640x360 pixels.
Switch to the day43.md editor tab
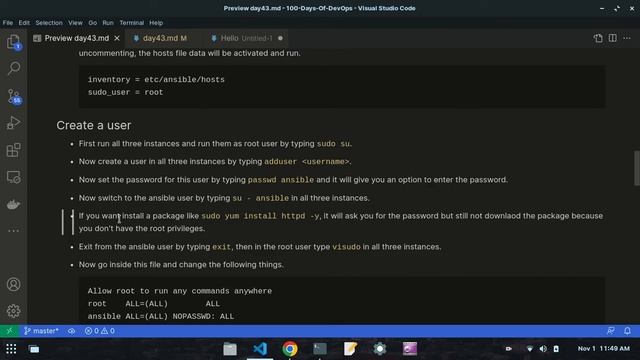point(164,38)
